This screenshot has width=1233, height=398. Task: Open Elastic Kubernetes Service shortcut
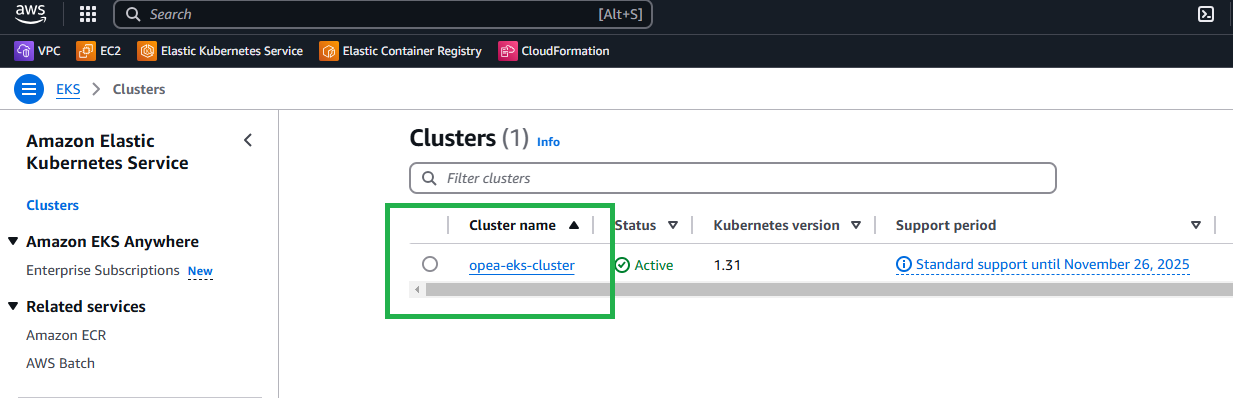click(220, 50)
